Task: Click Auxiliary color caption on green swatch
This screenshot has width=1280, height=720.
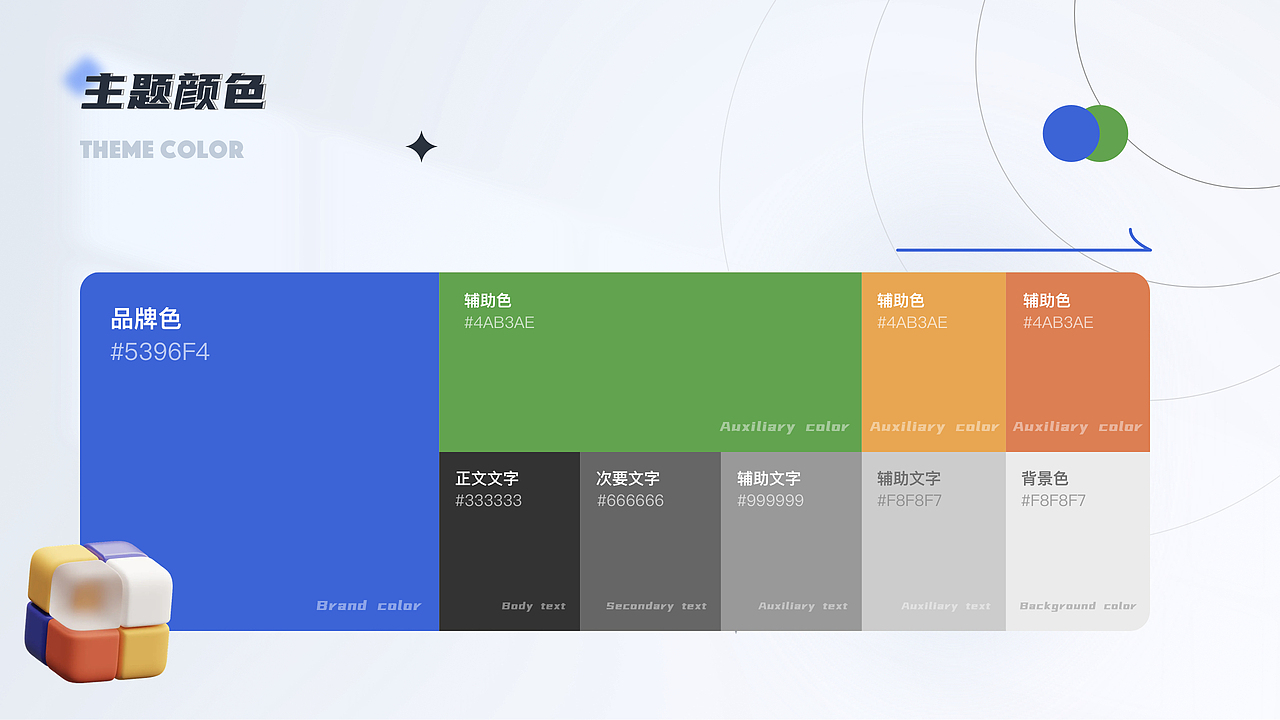Action: (x=784, y=427)
